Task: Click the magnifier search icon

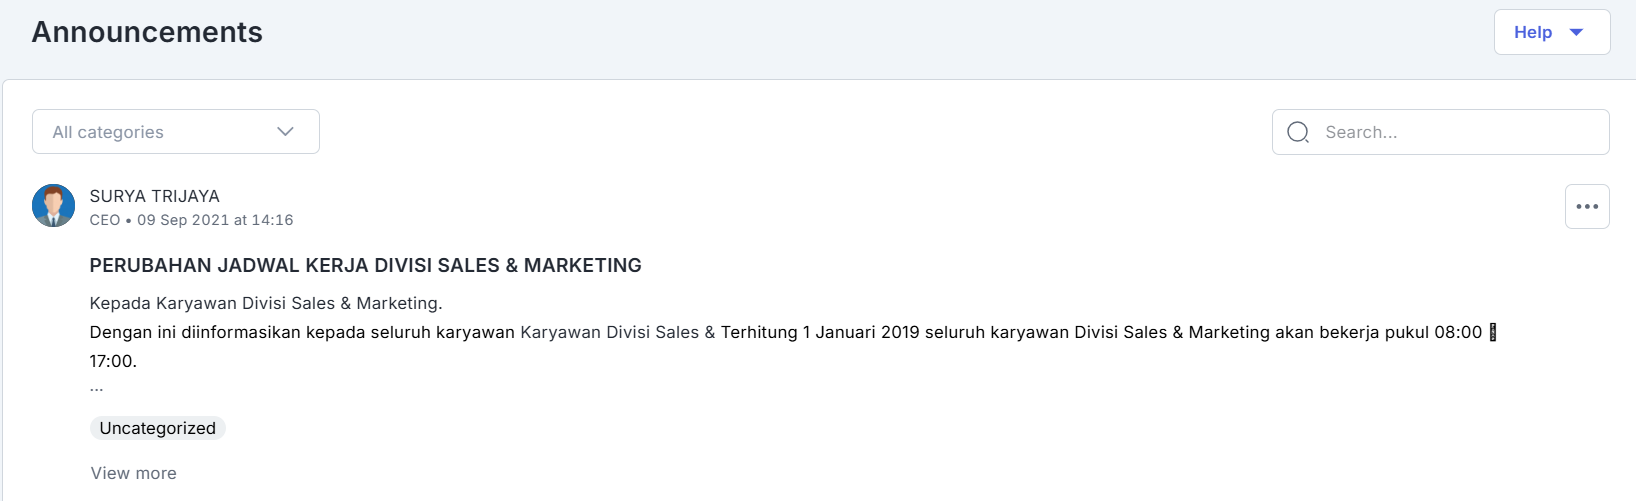Action: [x=1298, y=132]
